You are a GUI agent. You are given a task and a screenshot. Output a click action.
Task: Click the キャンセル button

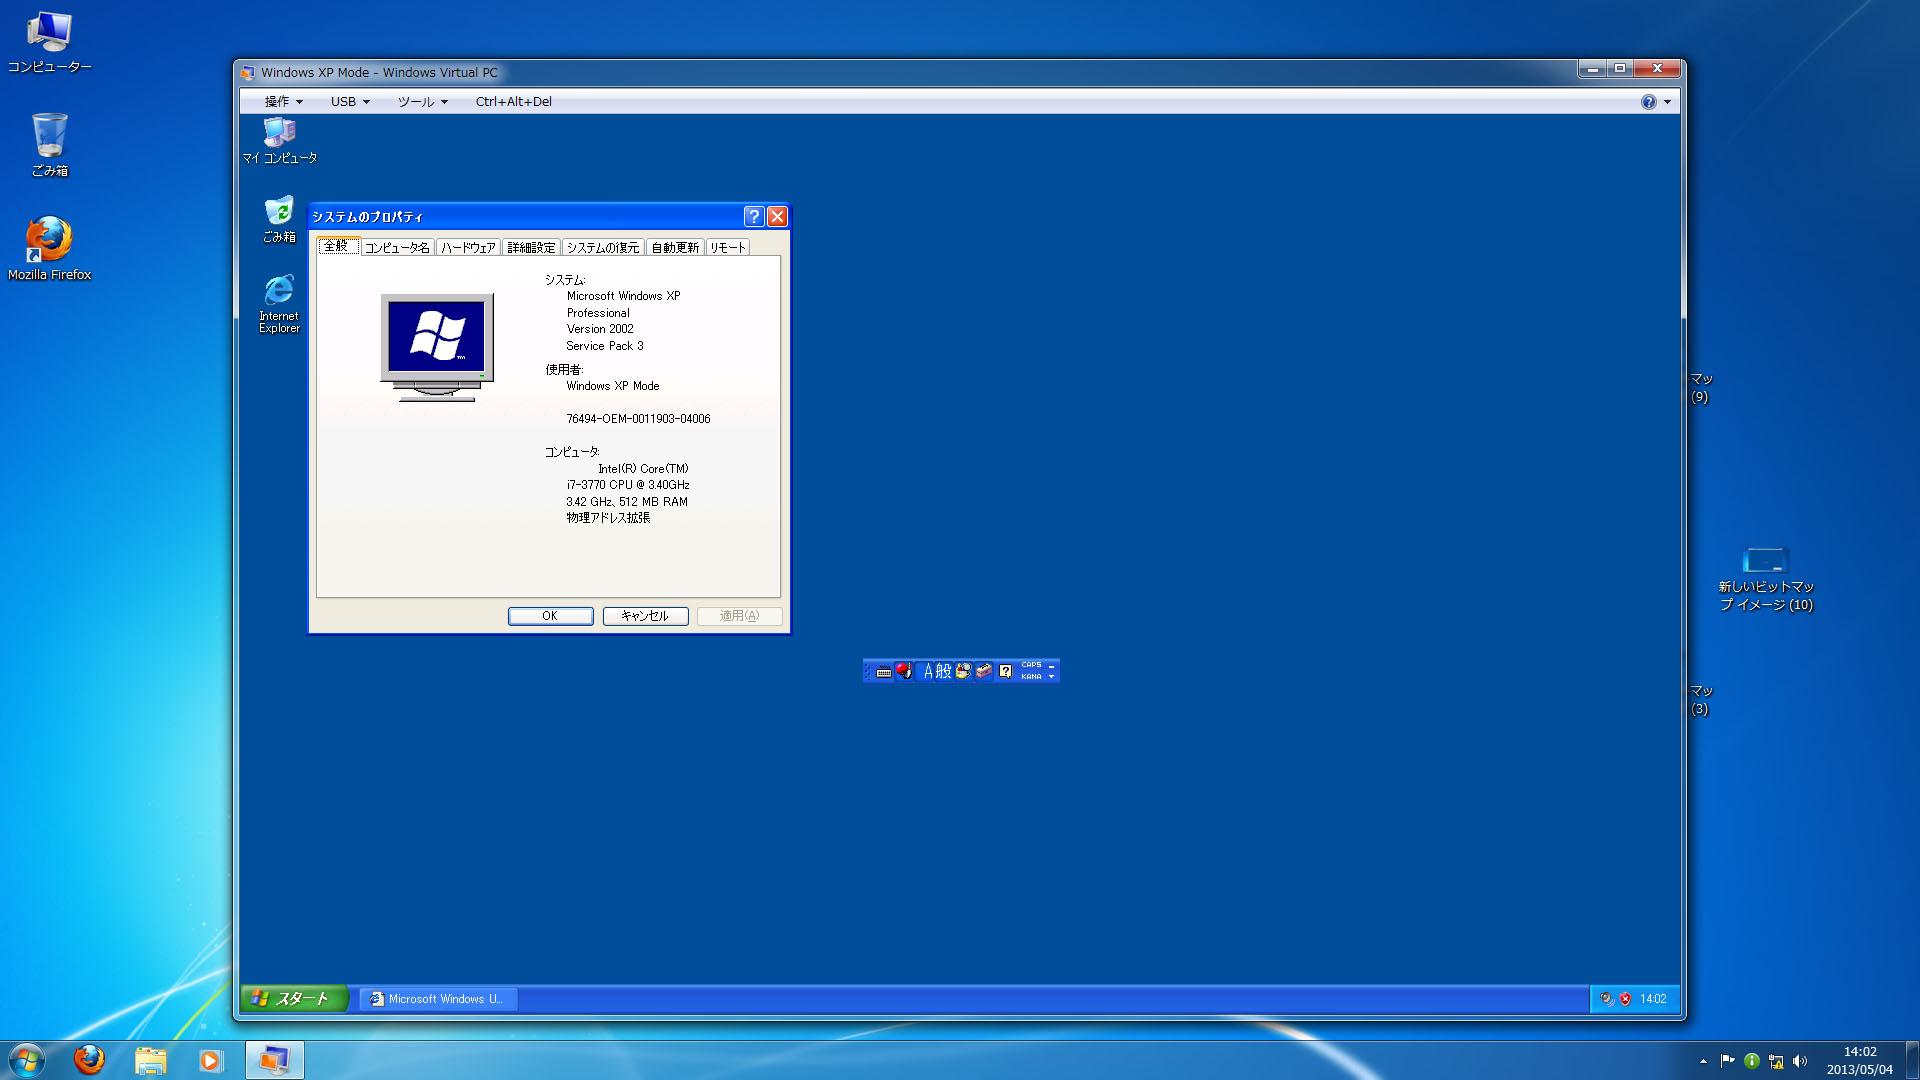(645, 616)
